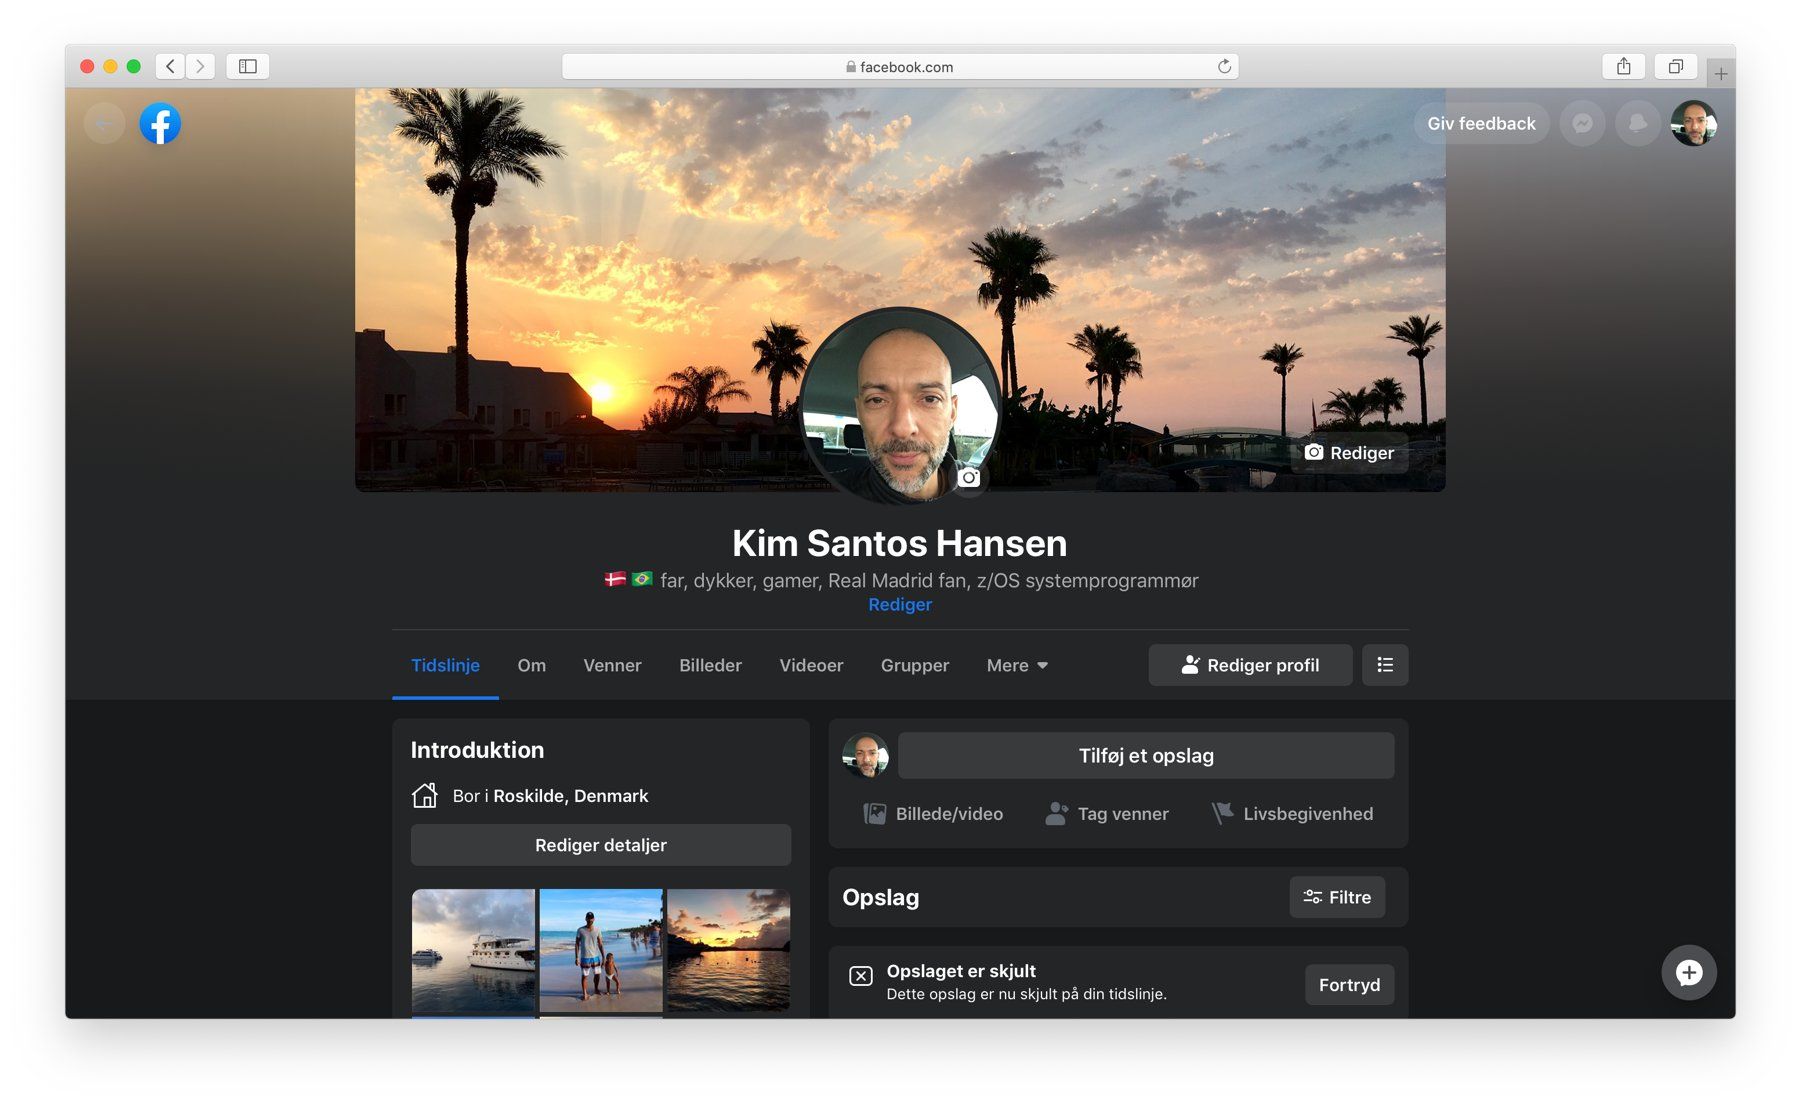This screenshot has width=1801, height=1105.
Task: Undo the hidden post with Fortryd
Action: click(x=1349, y=984)
